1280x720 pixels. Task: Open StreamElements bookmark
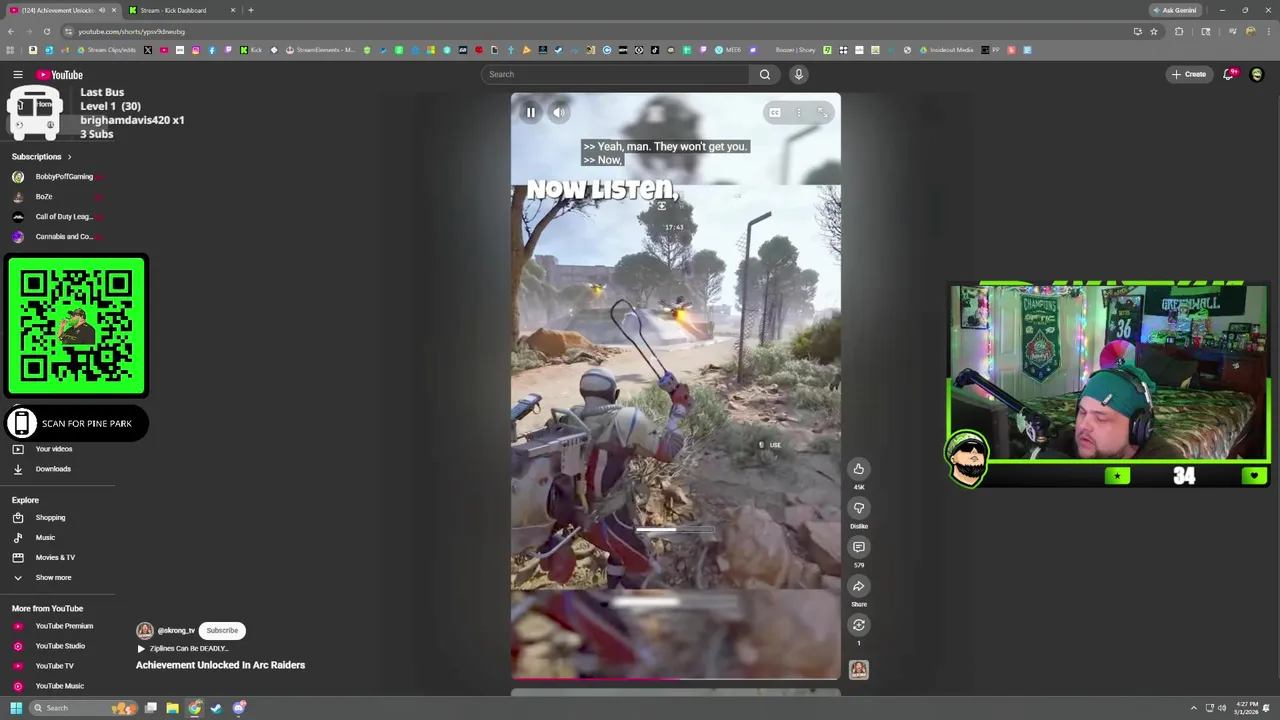tap(319, 50)
